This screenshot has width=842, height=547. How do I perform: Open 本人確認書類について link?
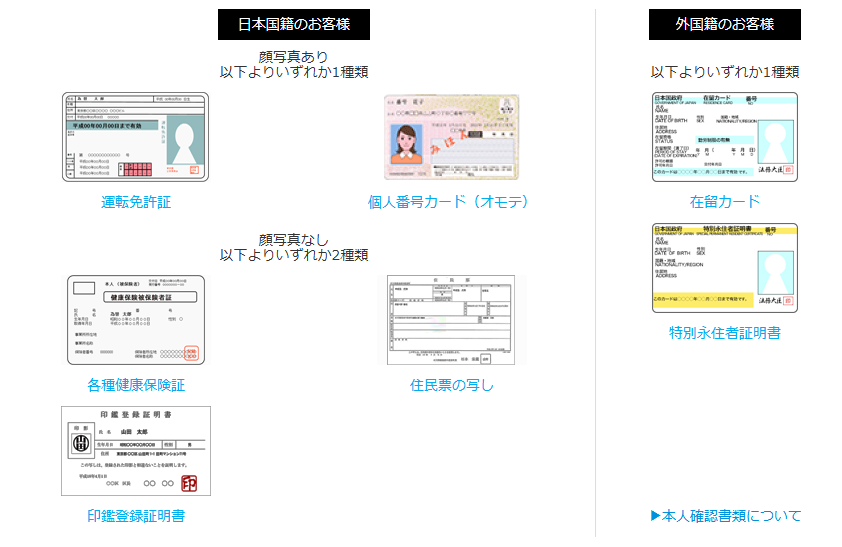pos(725,516)
